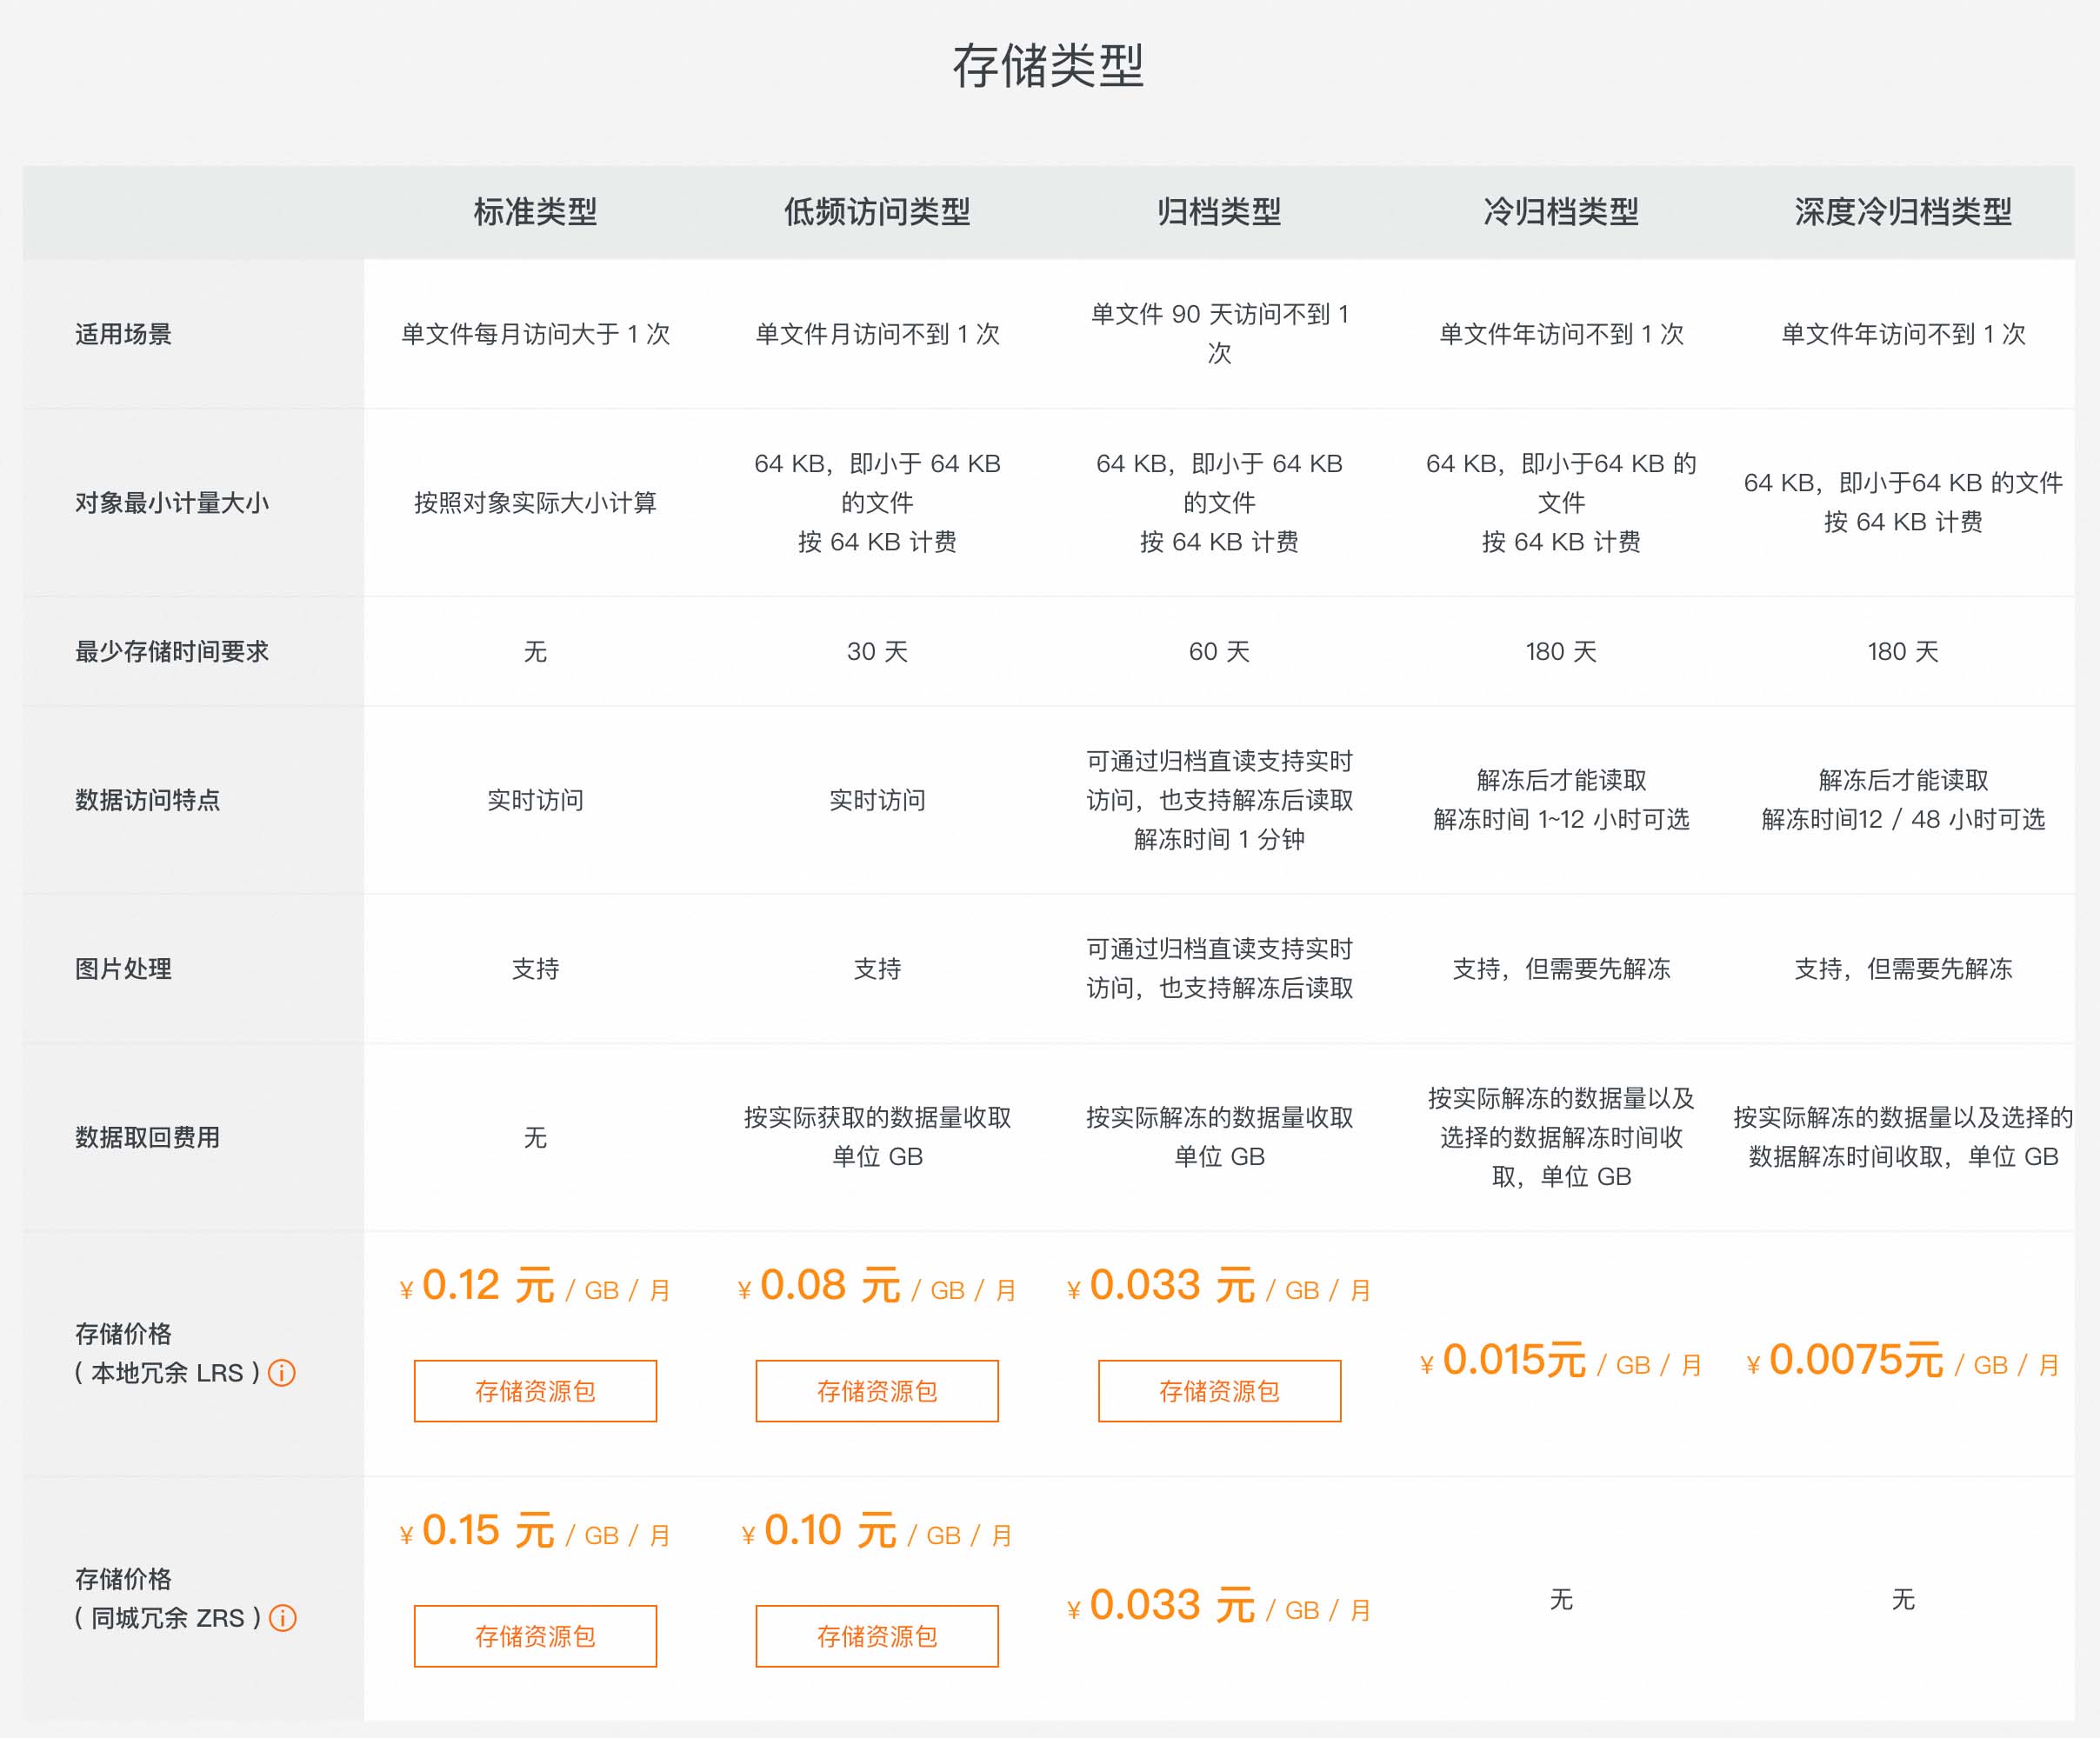The image size is (2100, 1738).
Task: Click the 对象最小计量大小 row label
Action: coord(172,503)
